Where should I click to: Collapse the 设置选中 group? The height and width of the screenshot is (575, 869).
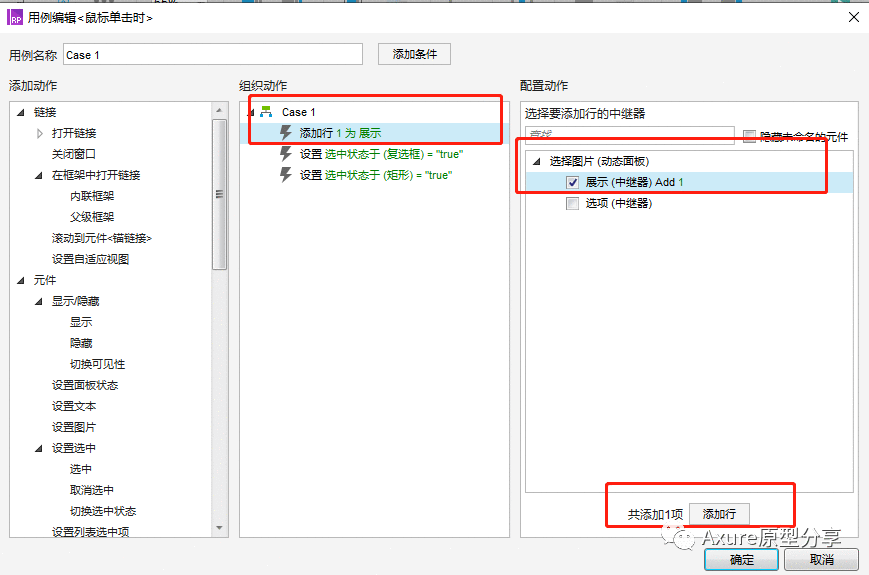39,448
